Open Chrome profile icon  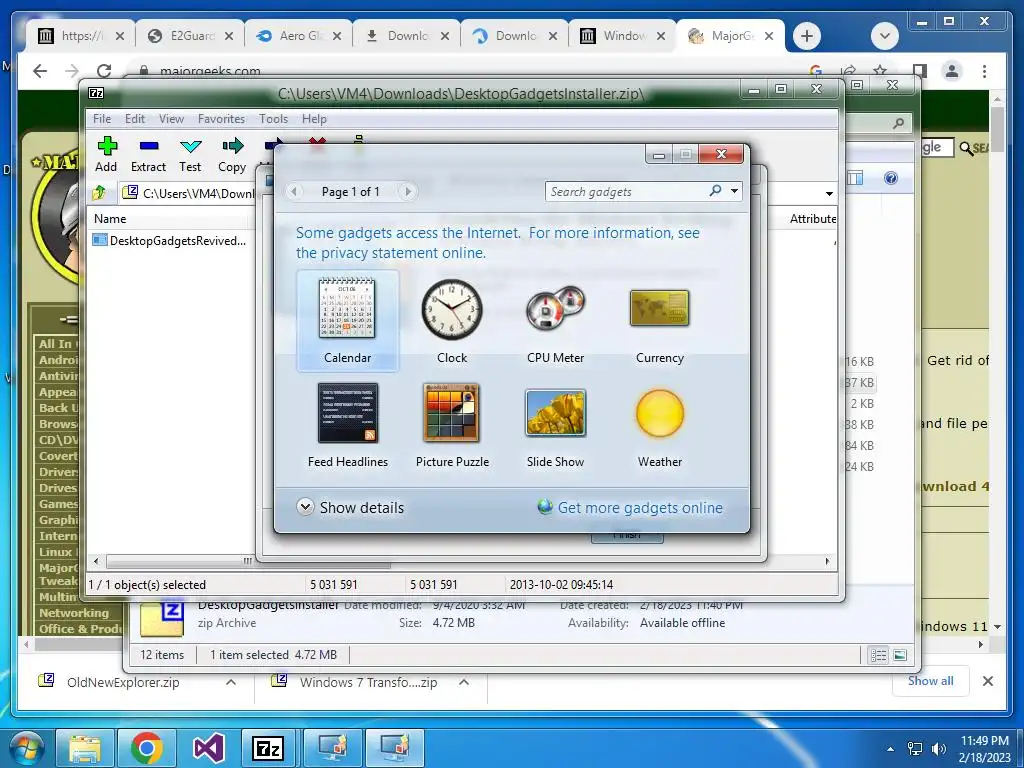[x=952, y=71]
